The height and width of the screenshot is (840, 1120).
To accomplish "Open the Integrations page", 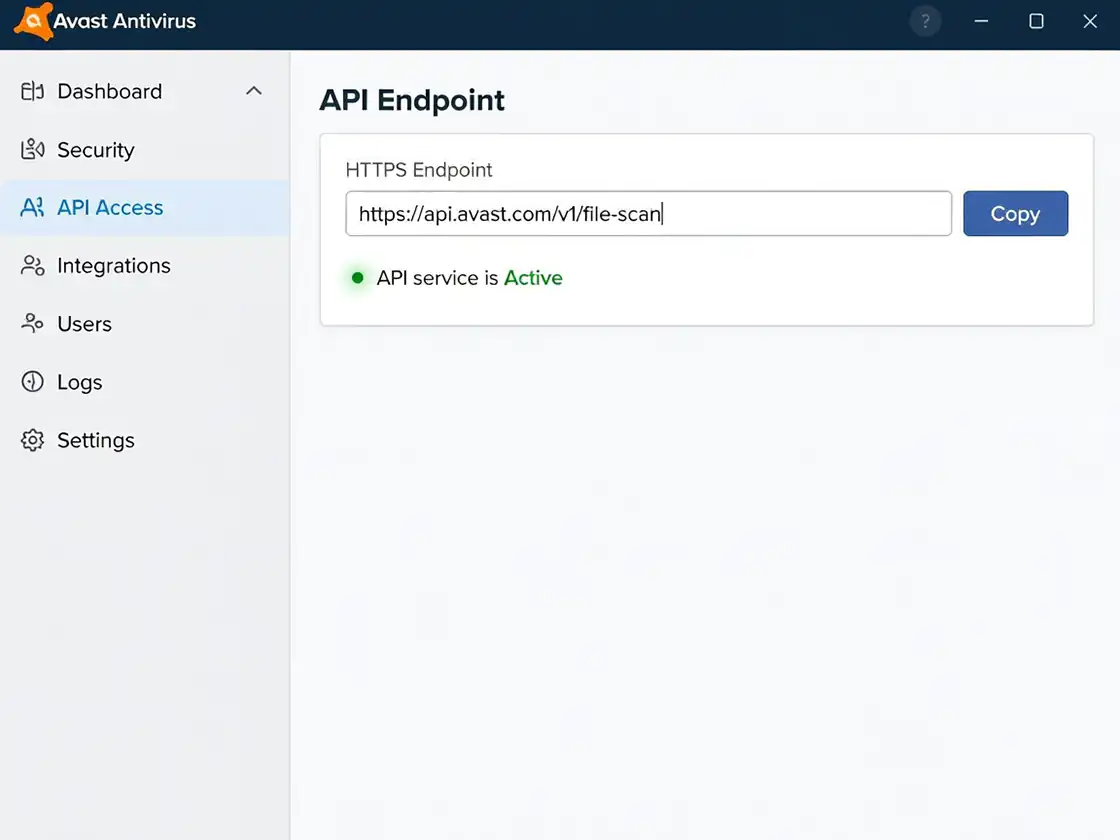I will click(145, 266).
